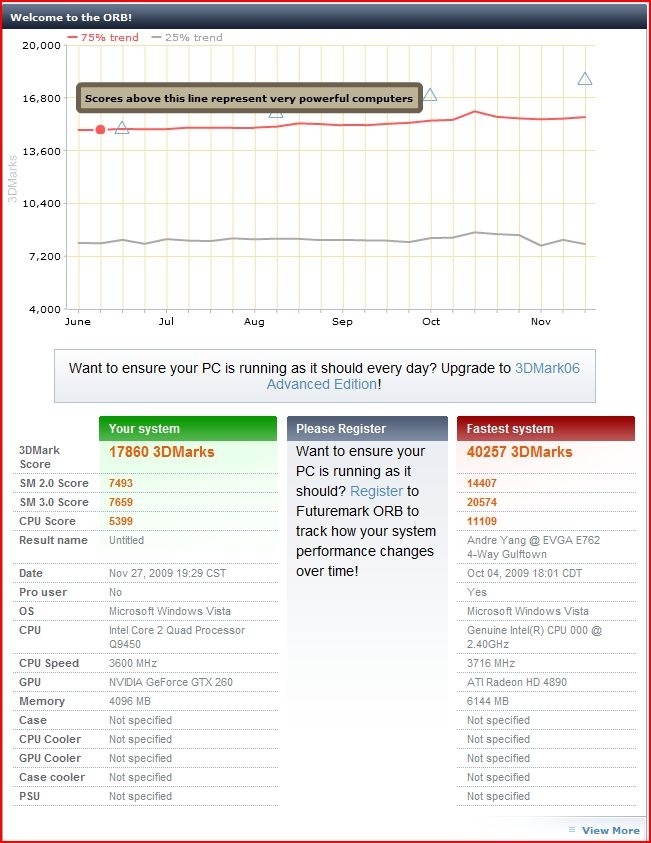This screenshot has height=843, width=651.
Task: Click the CPU Score value 5399
Action: (x=121, y=521)
